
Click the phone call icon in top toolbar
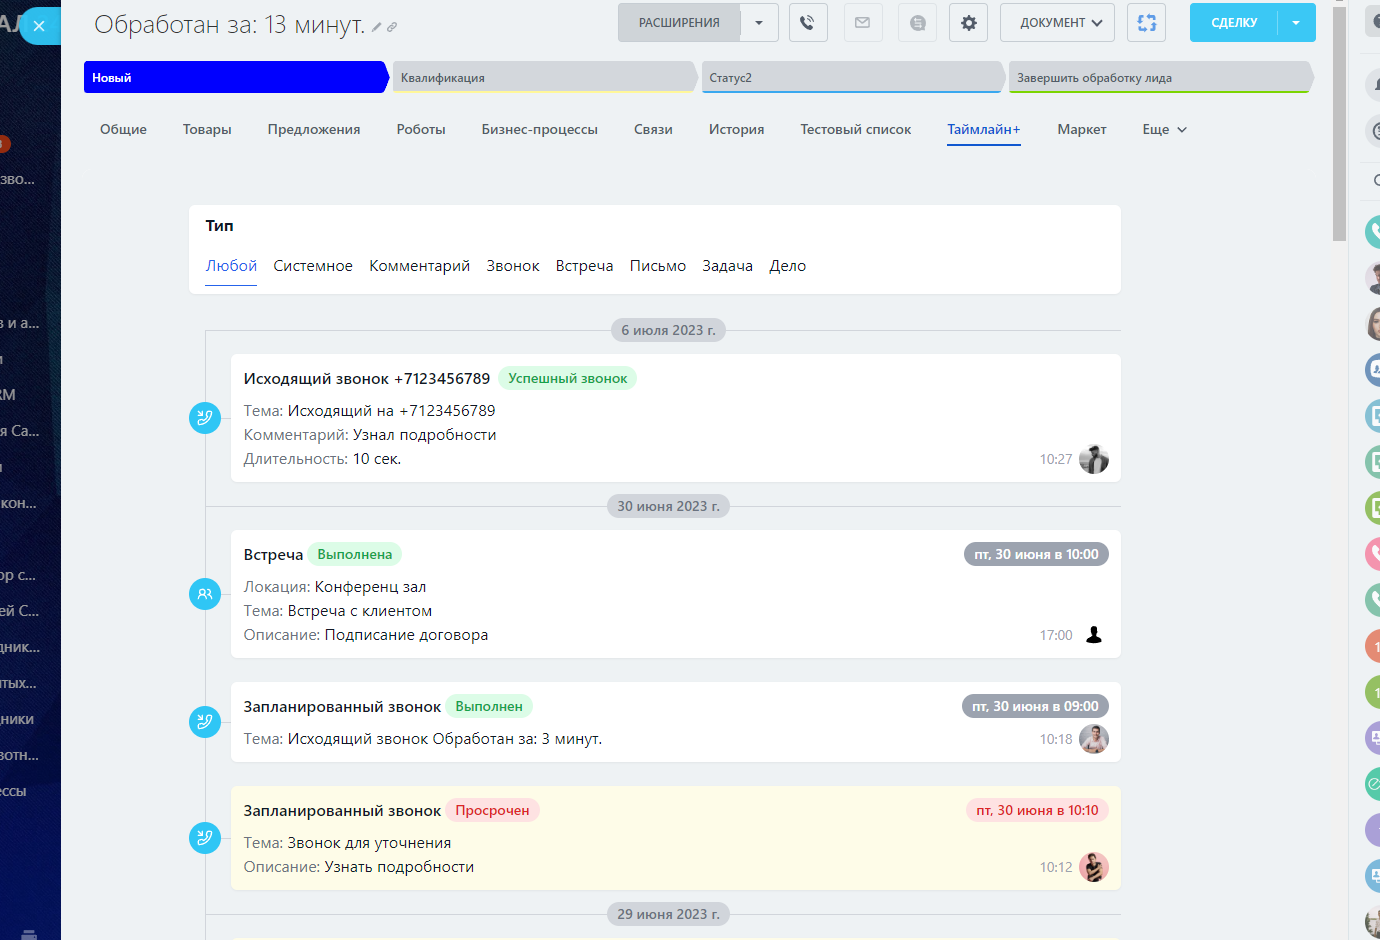click(x=808, y=23)
